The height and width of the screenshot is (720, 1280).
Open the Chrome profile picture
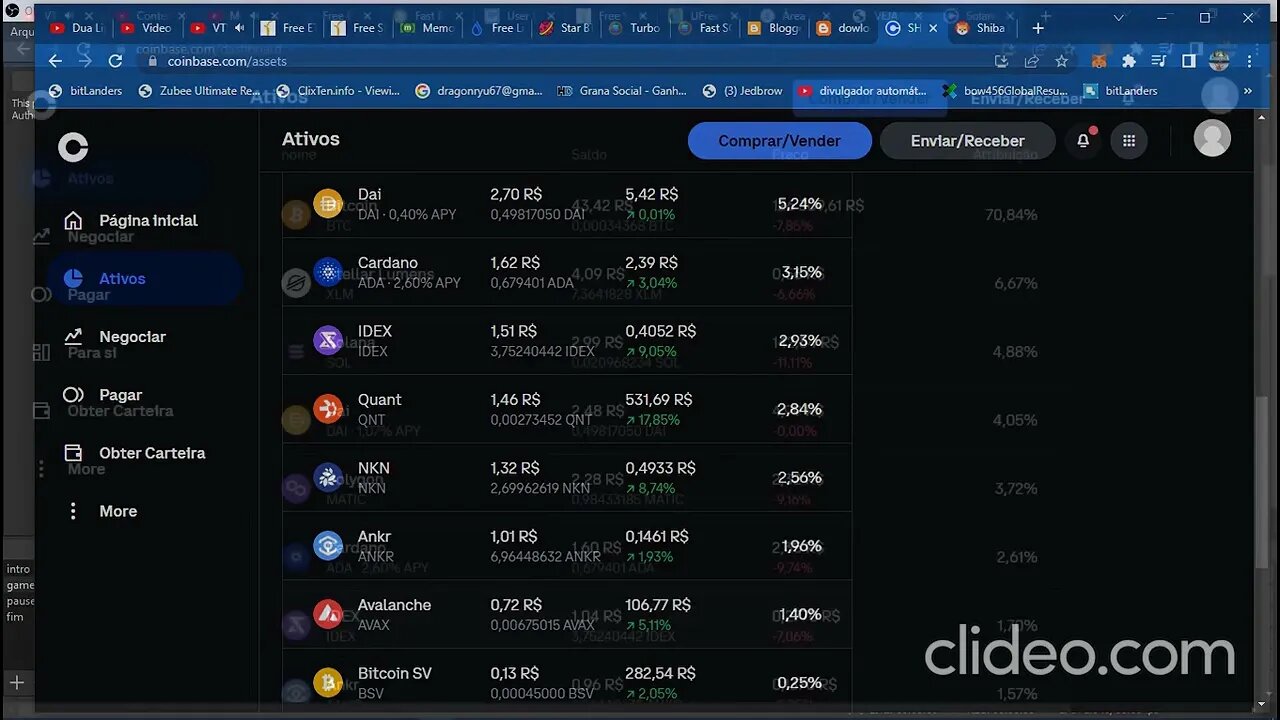pos(1220,61)
